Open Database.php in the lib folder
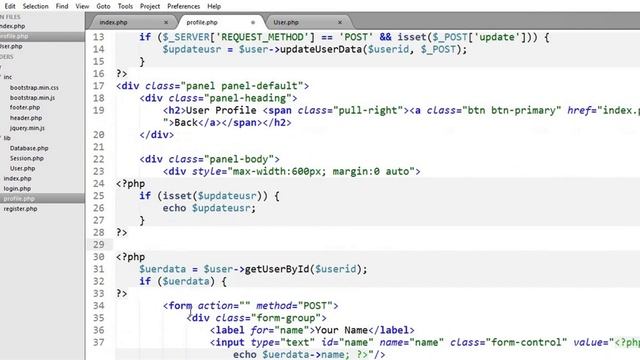Screen dimensions: 640x360 [29, 148]
